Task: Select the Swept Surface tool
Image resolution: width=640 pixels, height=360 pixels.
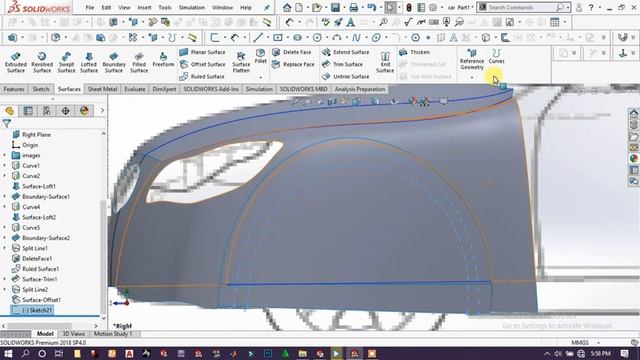Action: pyautogui.click(x=66, y=62)
